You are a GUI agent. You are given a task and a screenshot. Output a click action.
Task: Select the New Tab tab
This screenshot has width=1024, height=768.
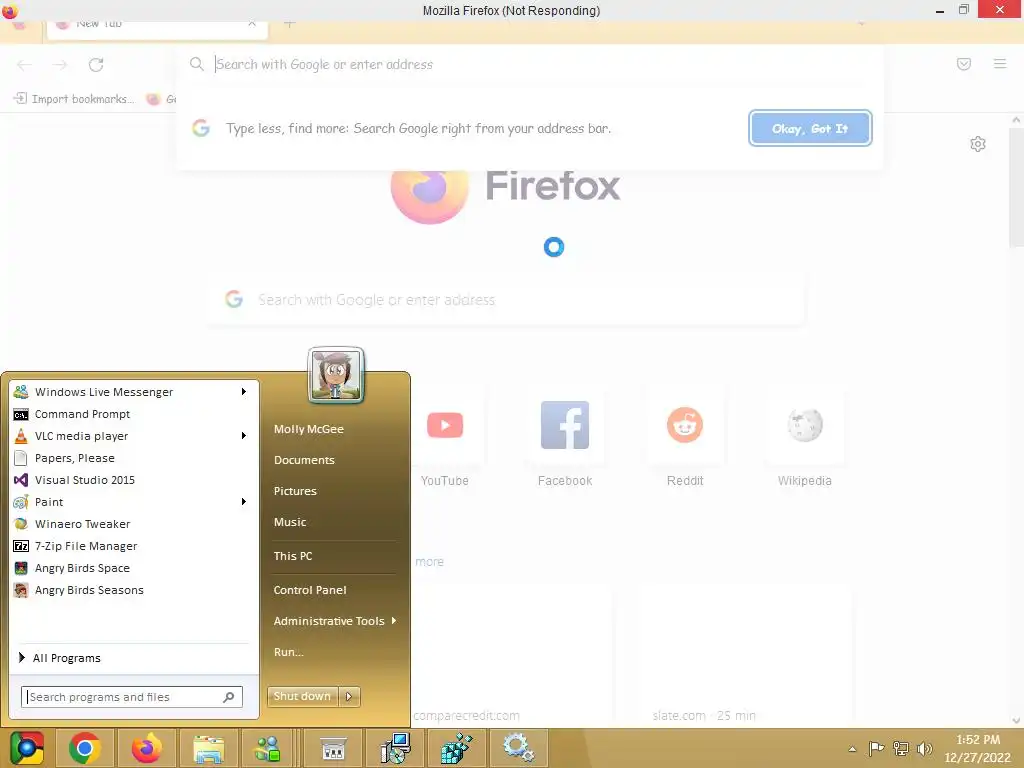point(157,29)
